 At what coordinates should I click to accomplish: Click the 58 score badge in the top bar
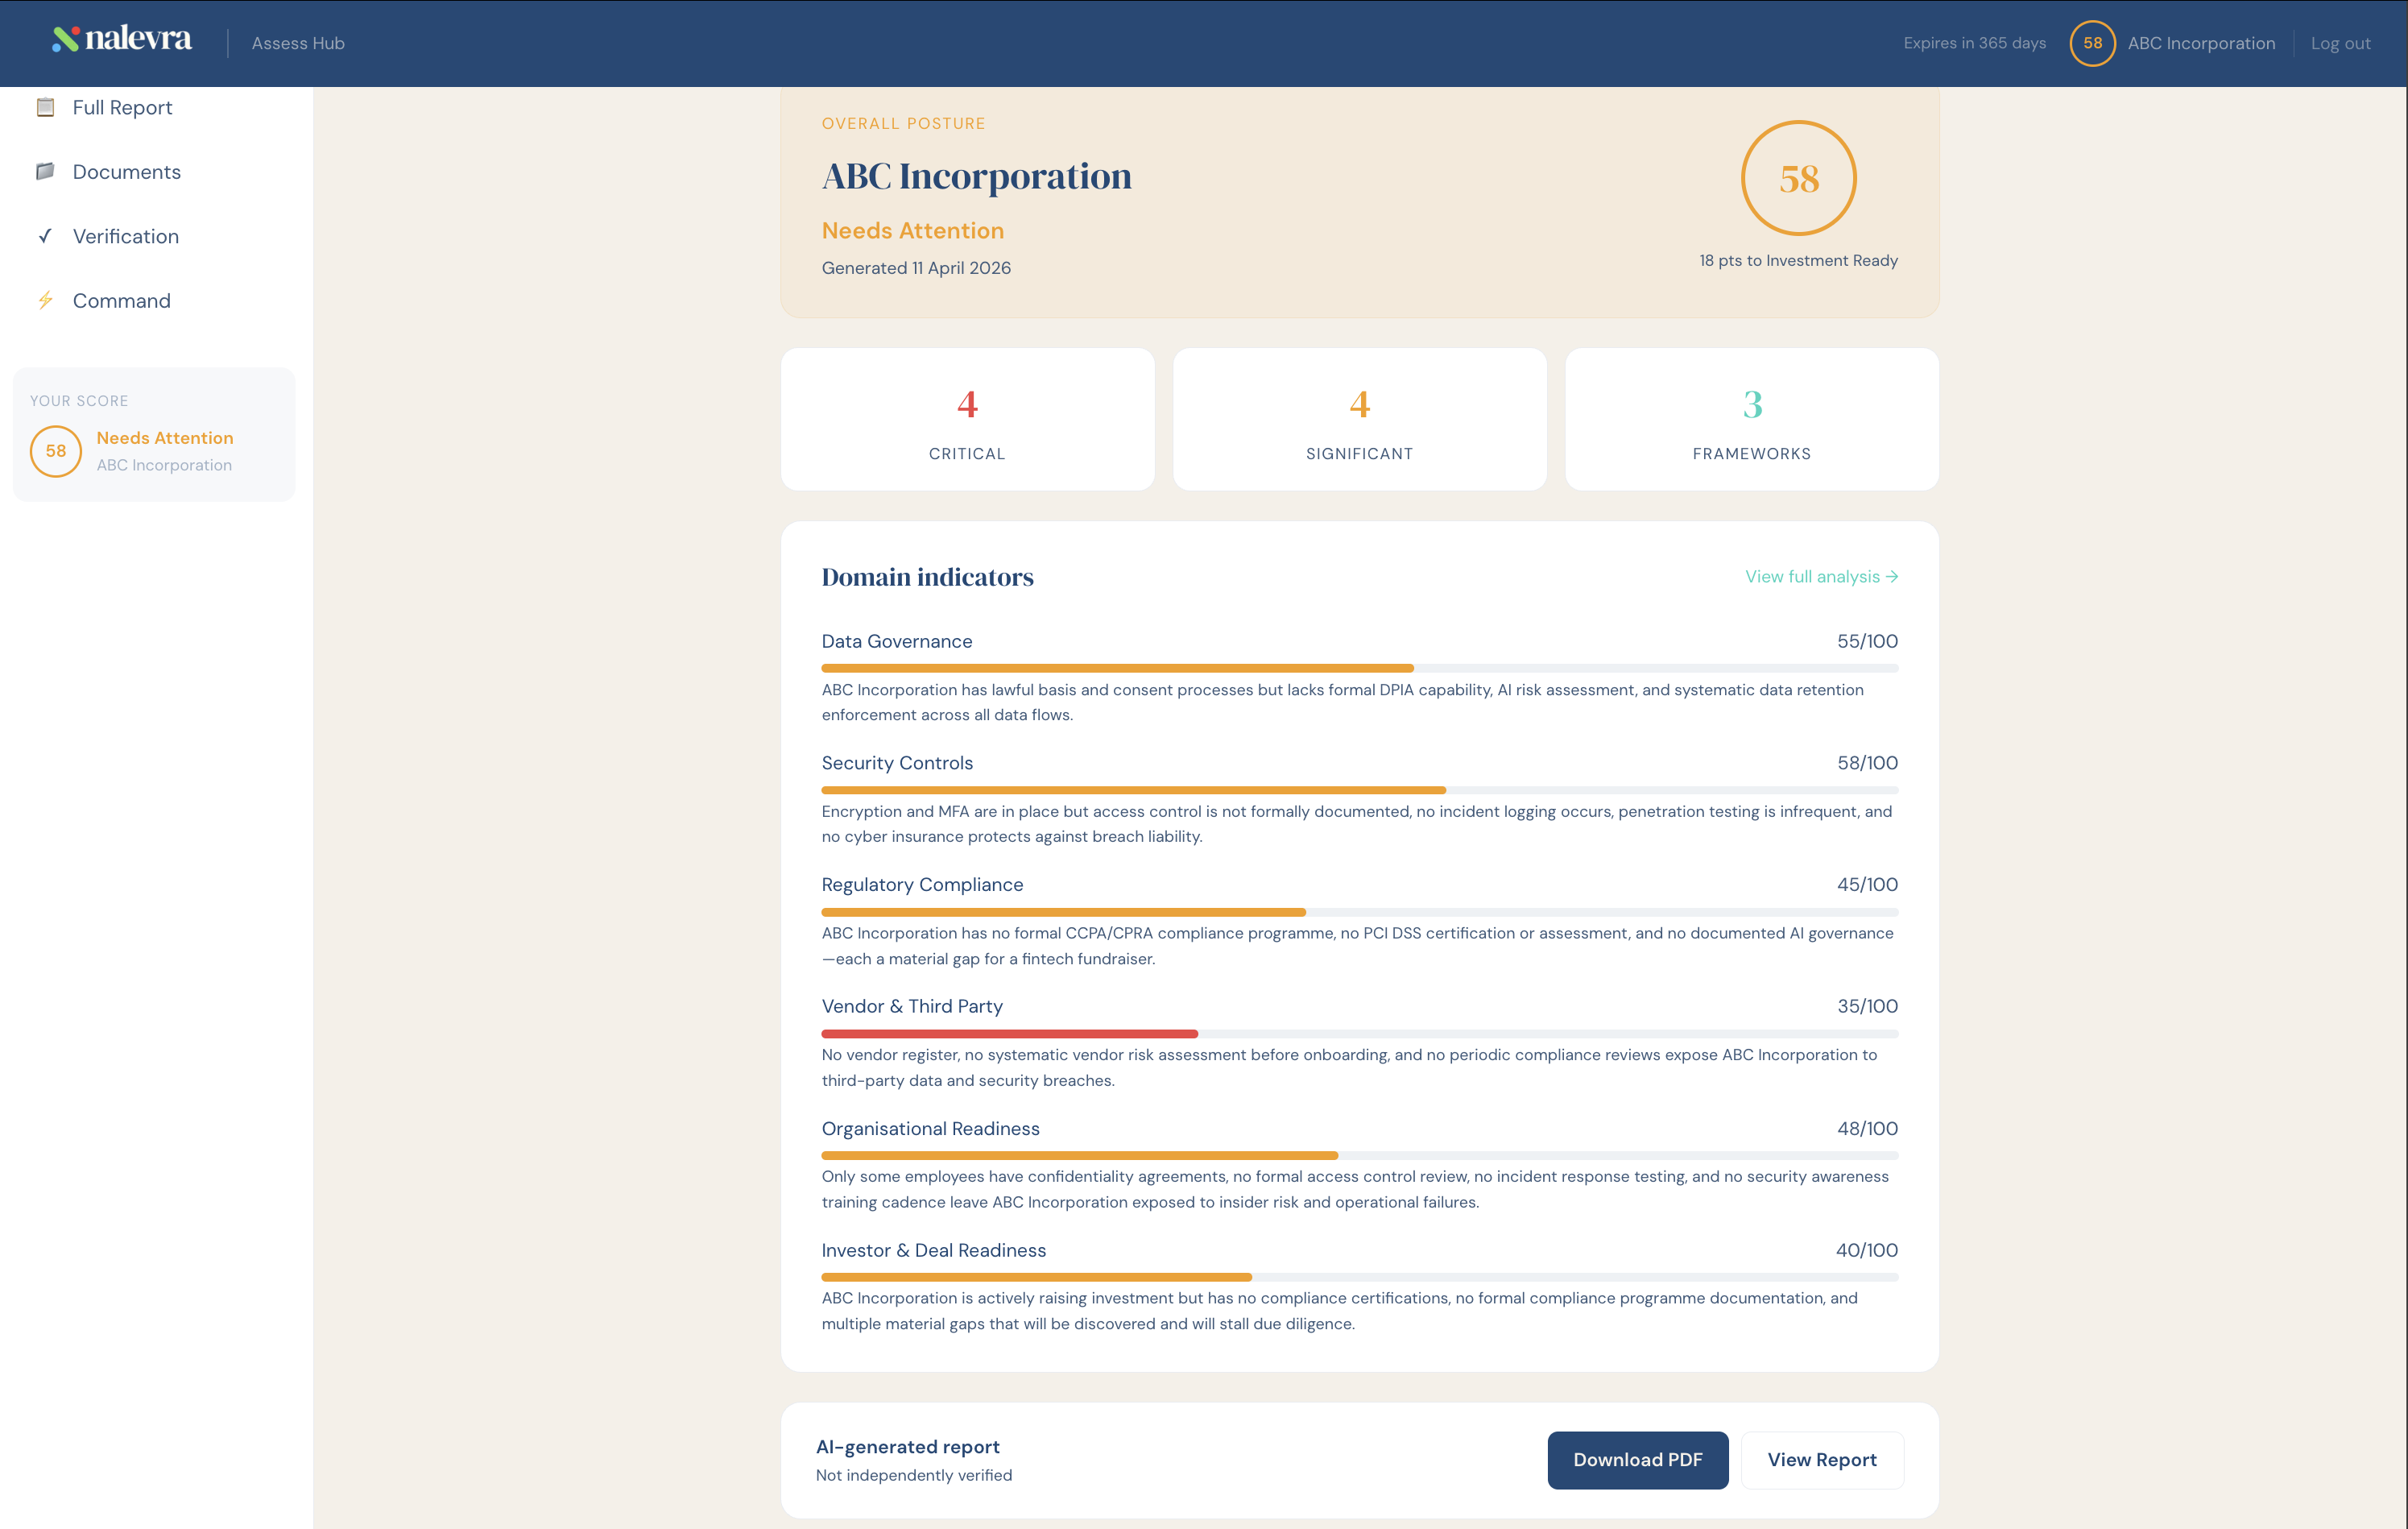[x=2093, y=43]
